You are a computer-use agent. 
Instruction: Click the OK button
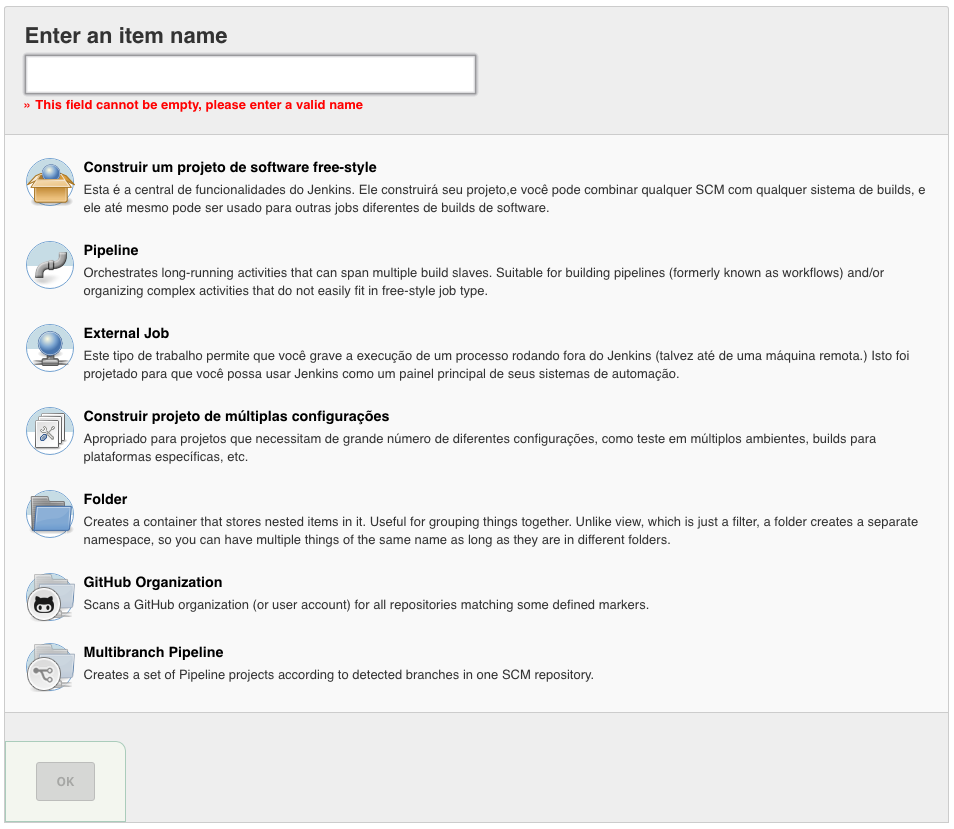(65, 782)
